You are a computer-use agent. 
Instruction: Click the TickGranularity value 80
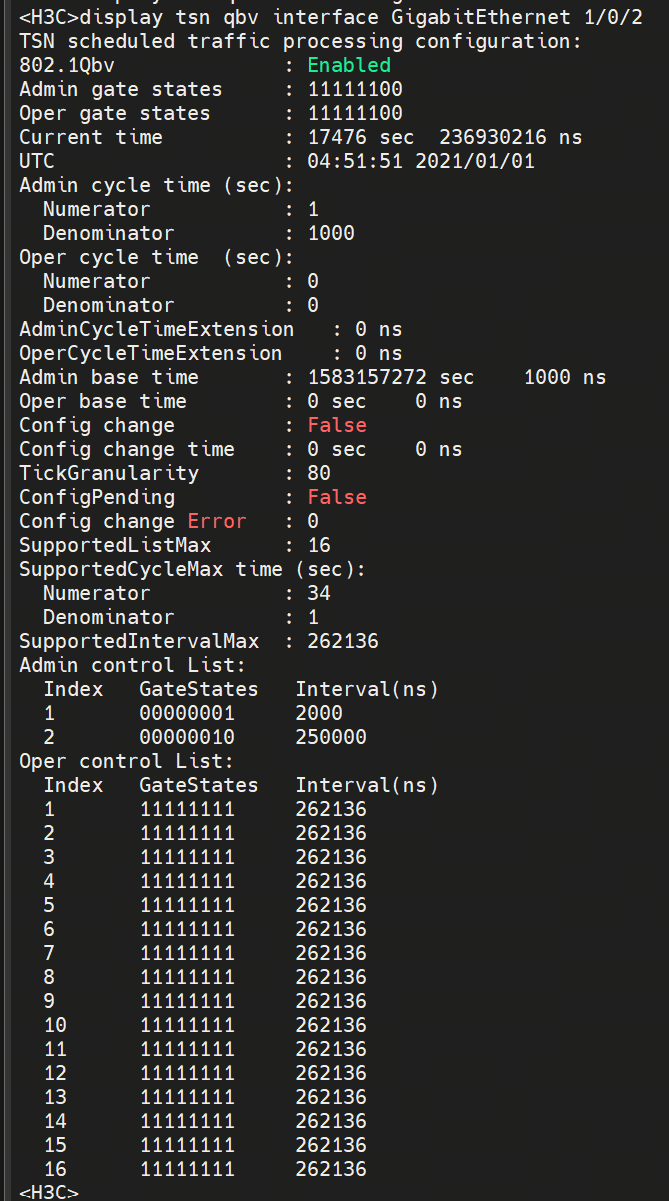click(319, 473)
